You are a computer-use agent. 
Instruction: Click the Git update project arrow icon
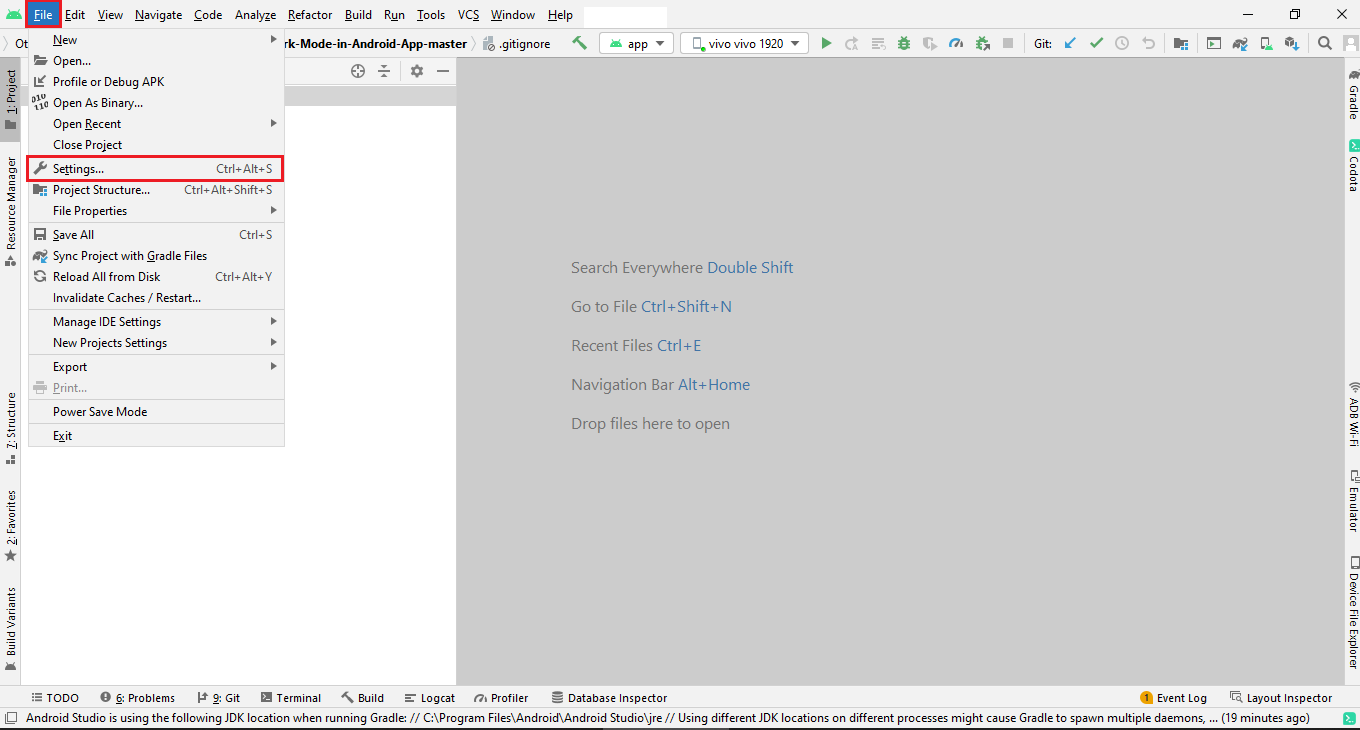pyautogui.click(x=1070, y=44)
